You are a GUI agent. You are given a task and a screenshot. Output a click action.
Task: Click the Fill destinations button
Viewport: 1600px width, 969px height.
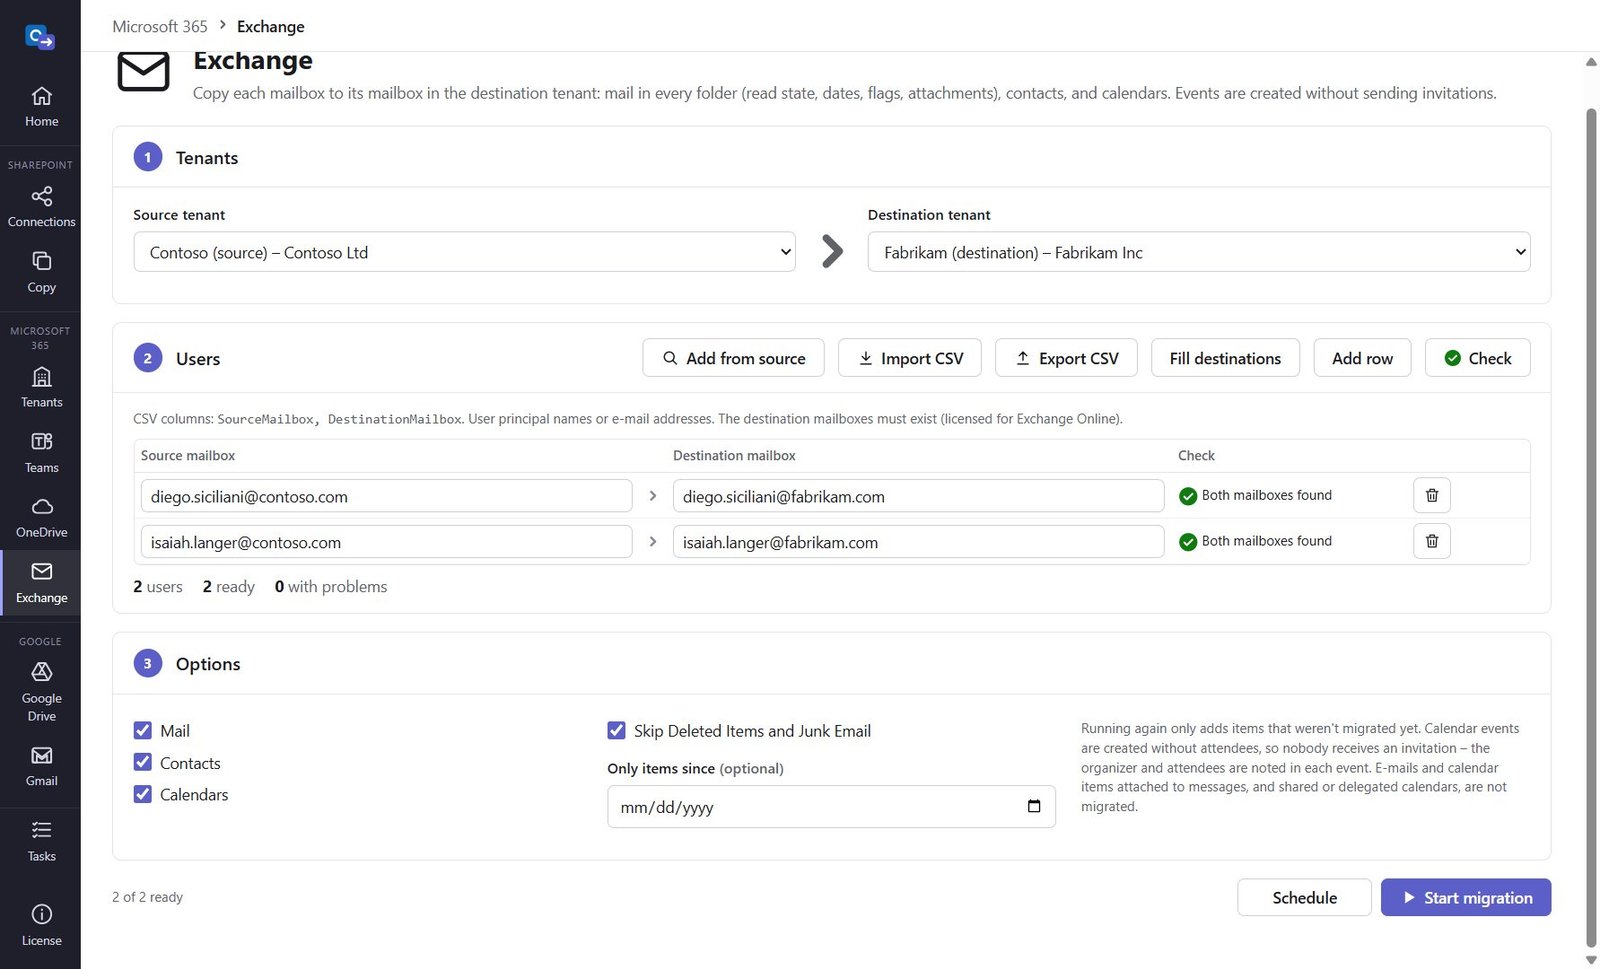click(x=1225, y=358)
